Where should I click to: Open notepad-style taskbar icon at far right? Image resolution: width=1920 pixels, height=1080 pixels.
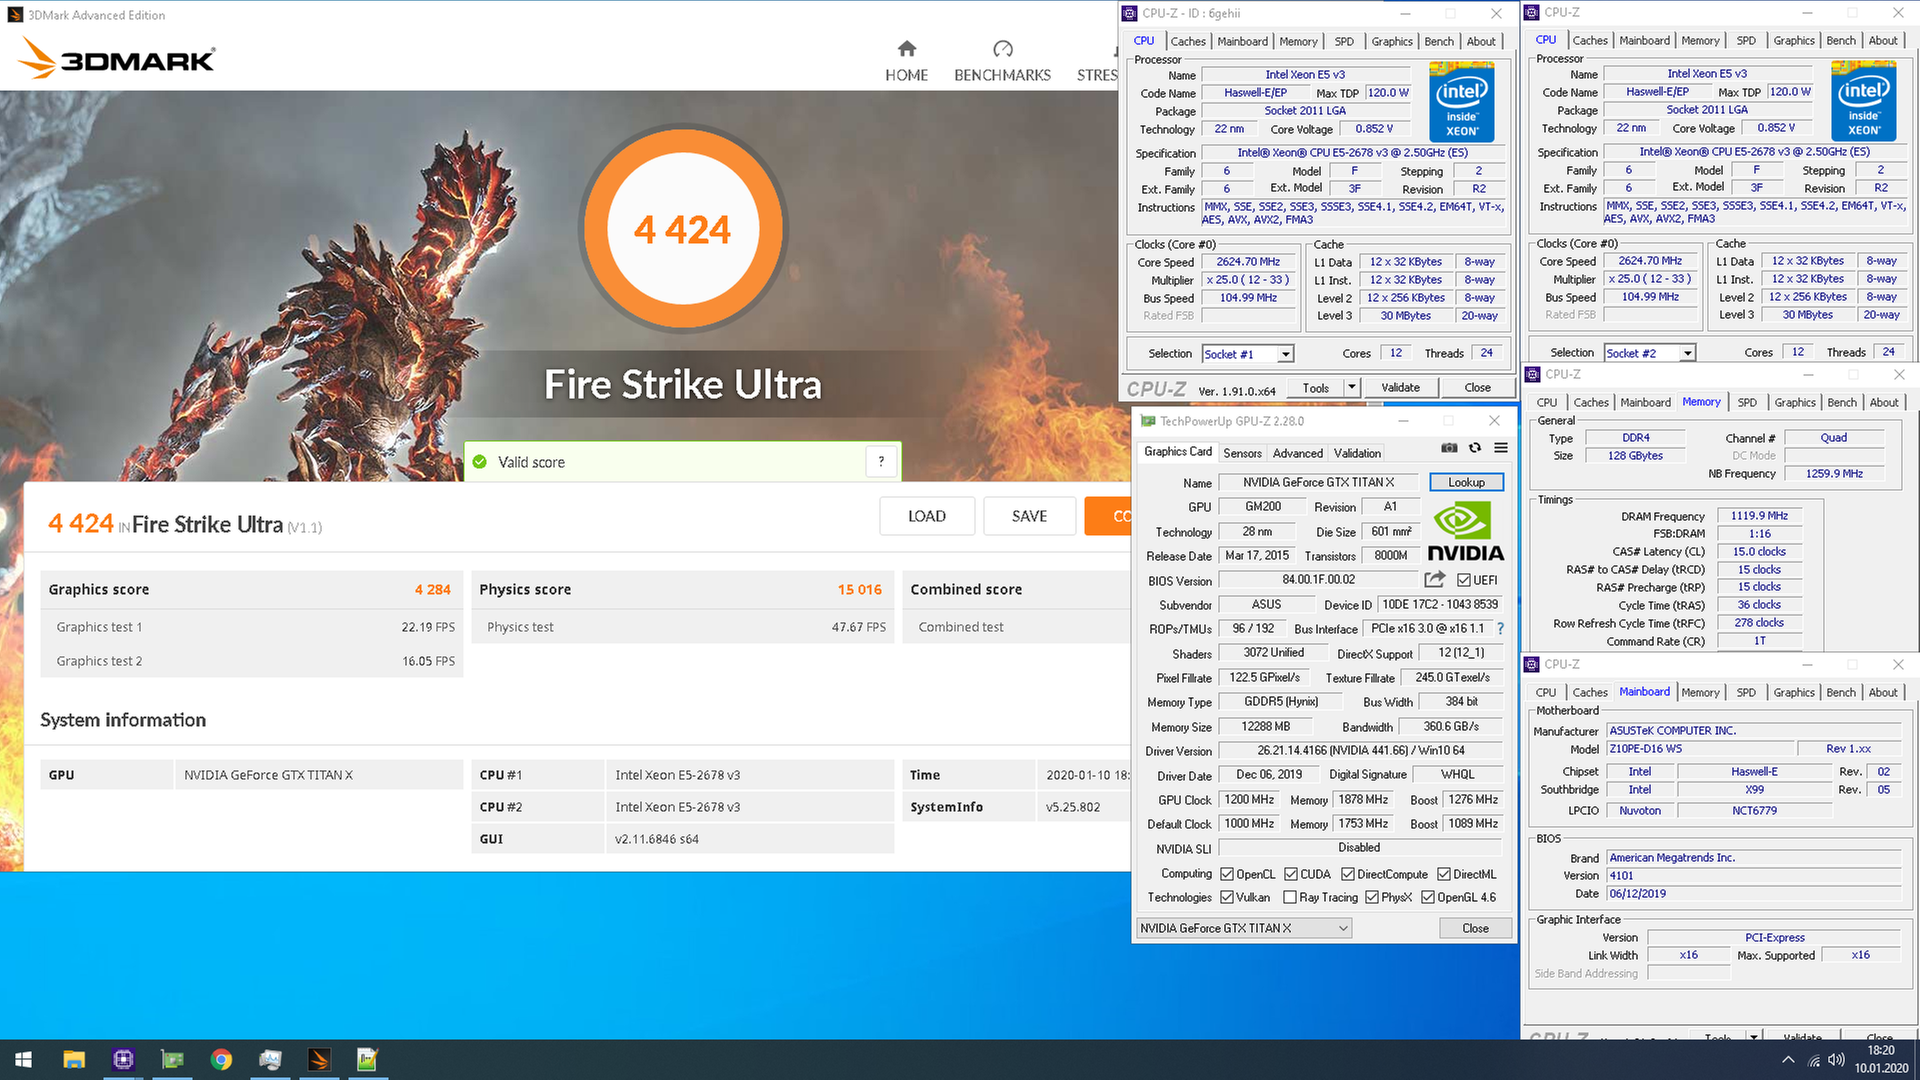pos(367,1059)
